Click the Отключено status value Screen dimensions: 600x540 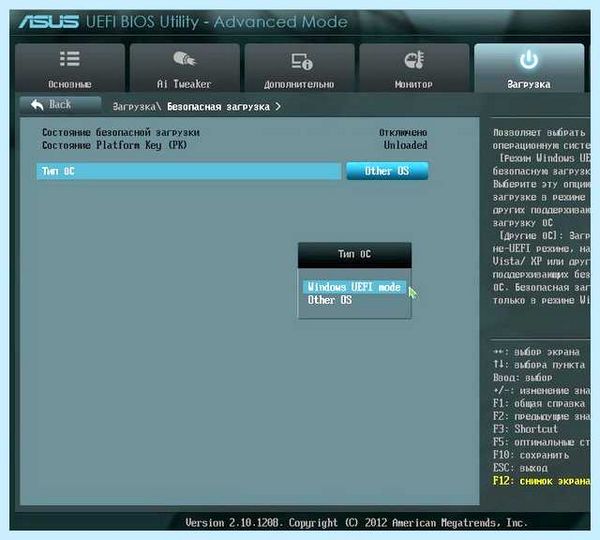[403, 132]
